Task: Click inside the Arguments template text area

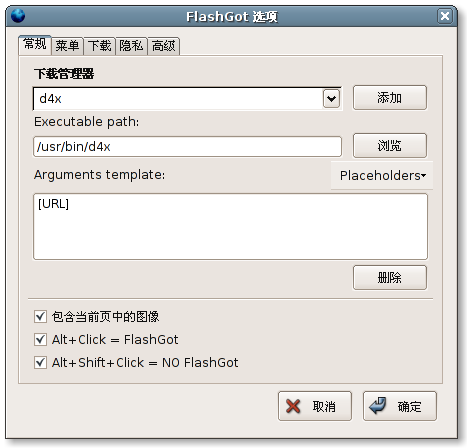Action: [230, 227]
